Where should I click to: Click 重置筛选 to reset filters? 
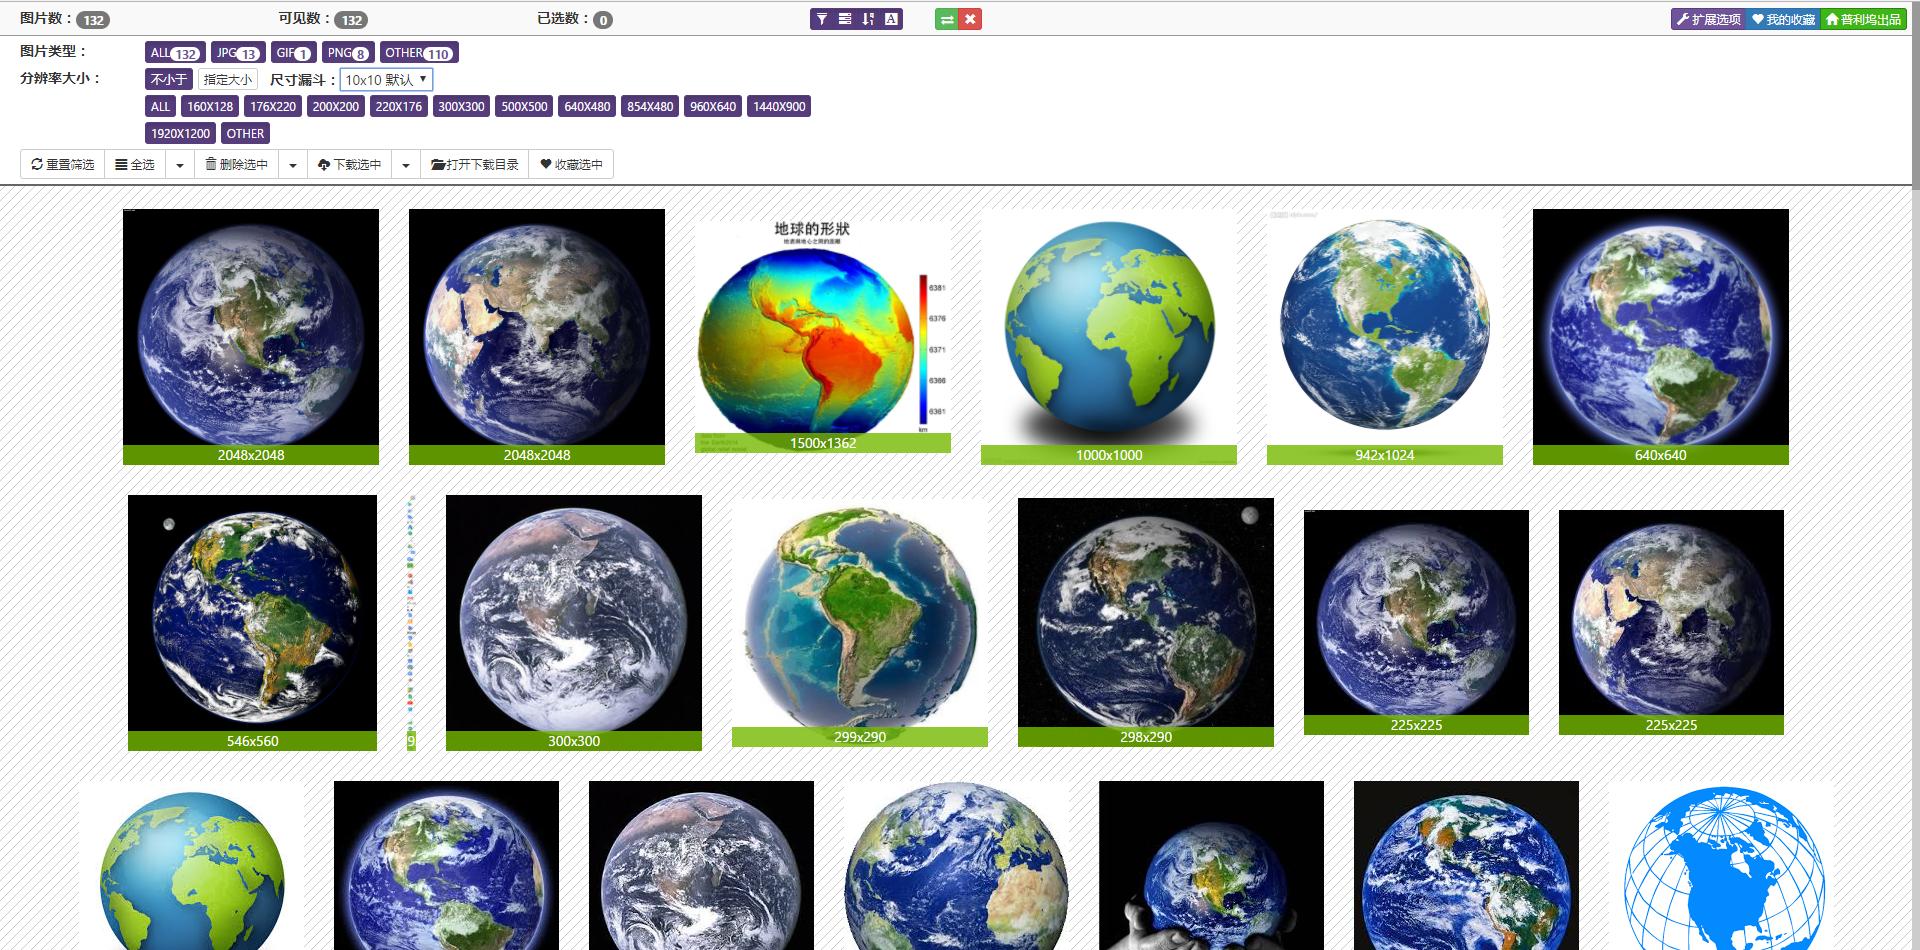(x=62, y=165)
